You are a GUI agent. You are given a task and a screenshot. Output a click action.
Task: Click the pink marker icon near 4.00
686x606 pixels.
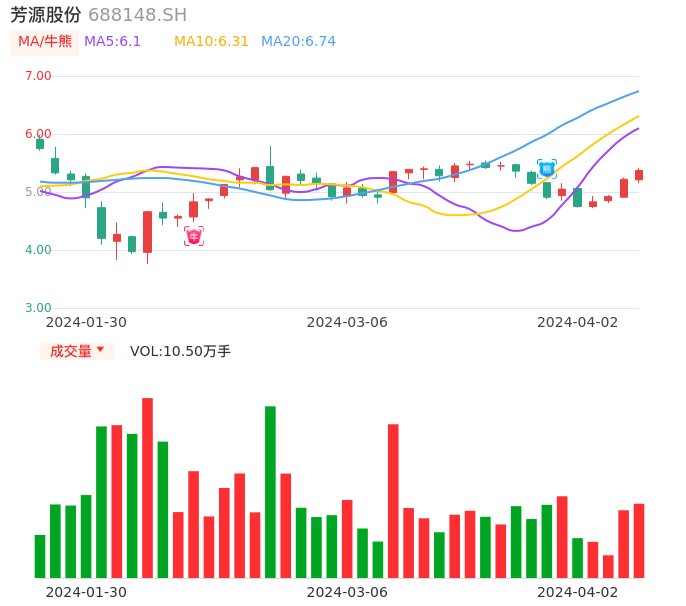(x=193, y=236)
